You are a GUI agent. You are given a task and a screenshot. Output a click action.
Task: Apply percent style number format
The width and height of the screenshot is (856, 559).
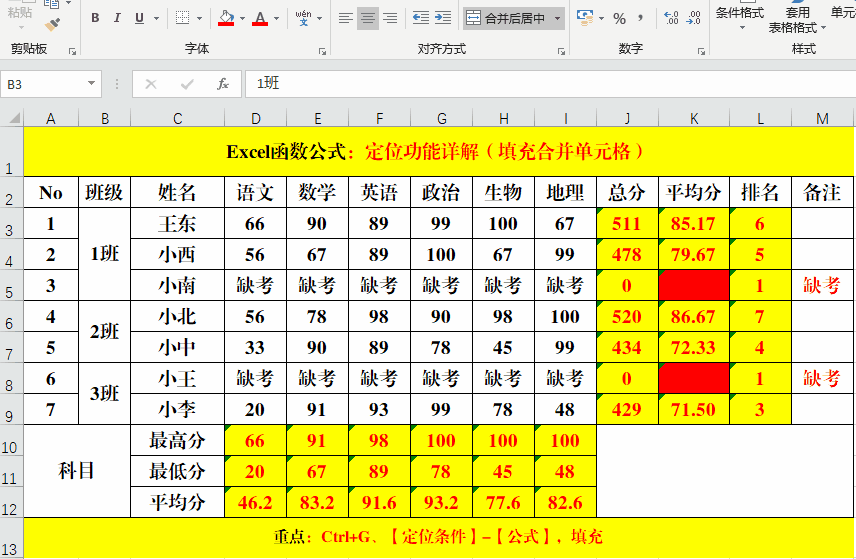click(619, 18)
